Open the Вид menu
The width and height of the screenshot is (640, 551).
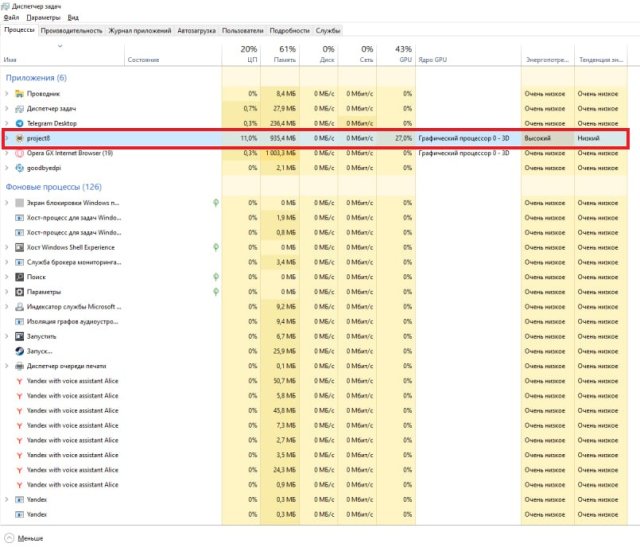[73, 18]
